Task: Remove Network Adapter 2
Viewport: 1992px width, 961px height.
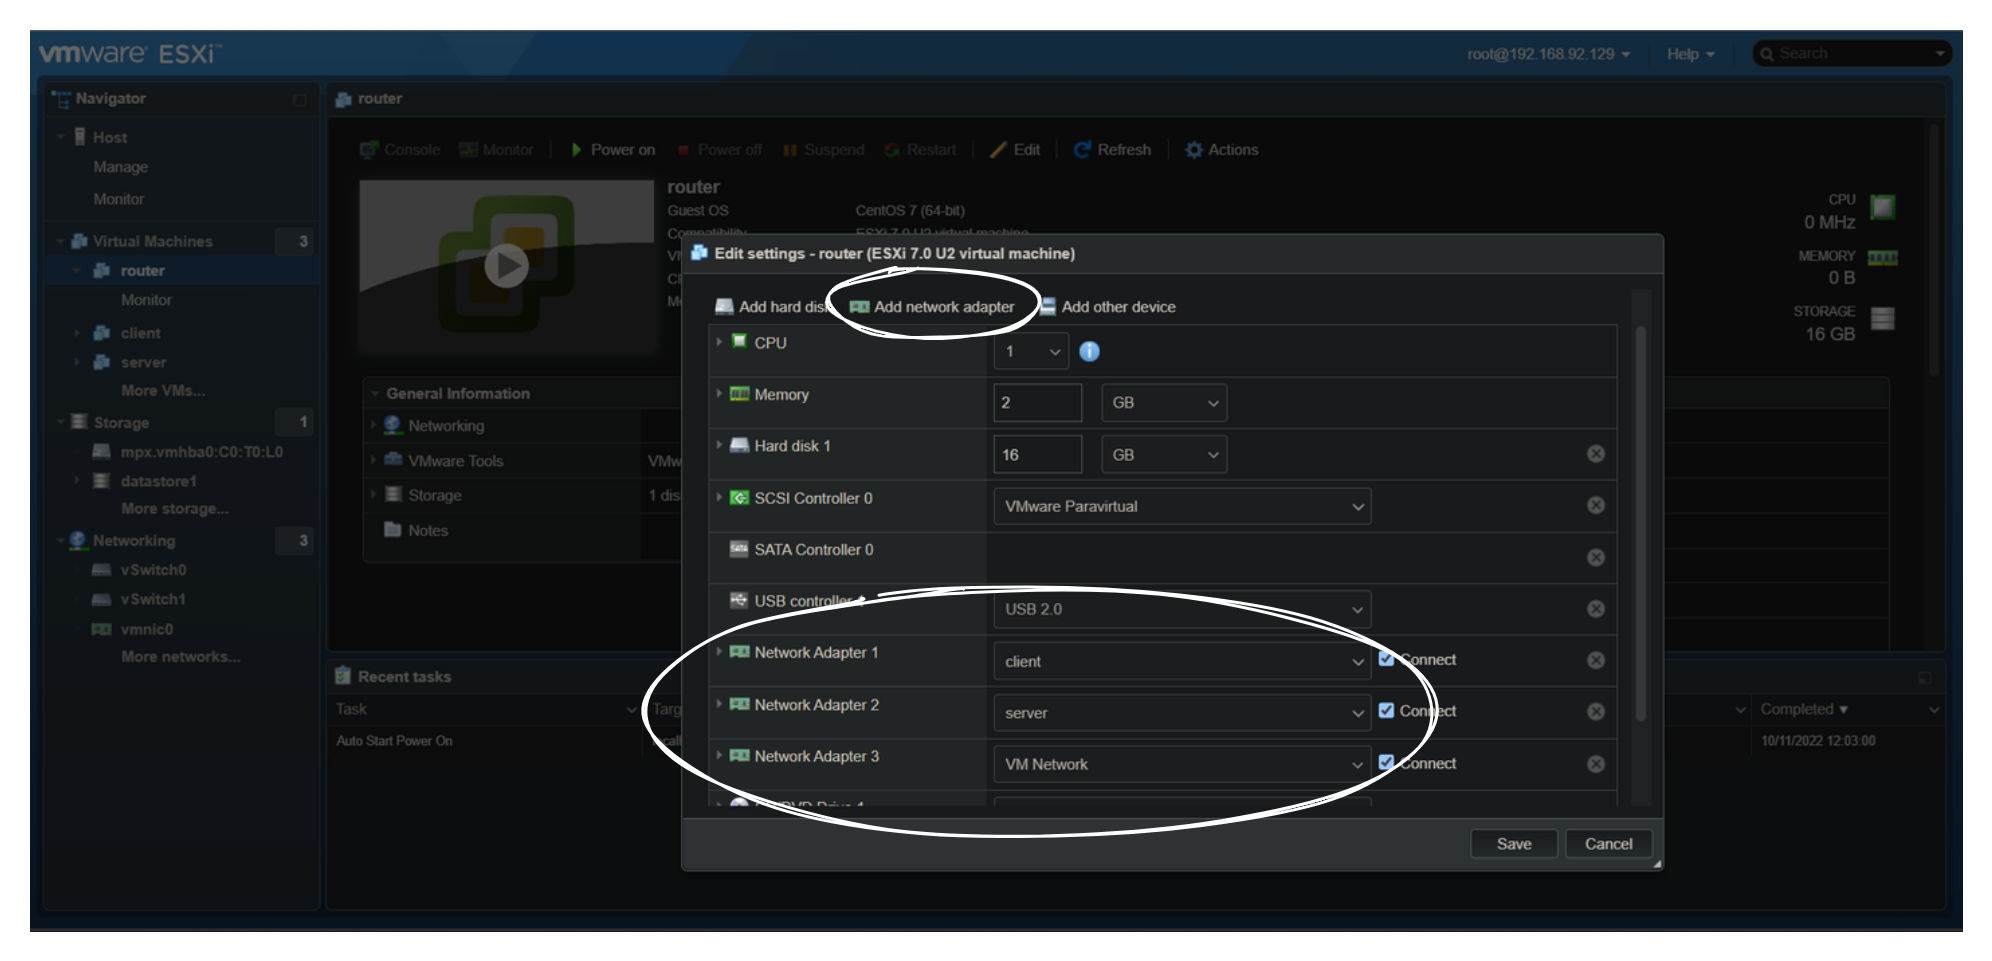Action: [x=1596, y=711]
